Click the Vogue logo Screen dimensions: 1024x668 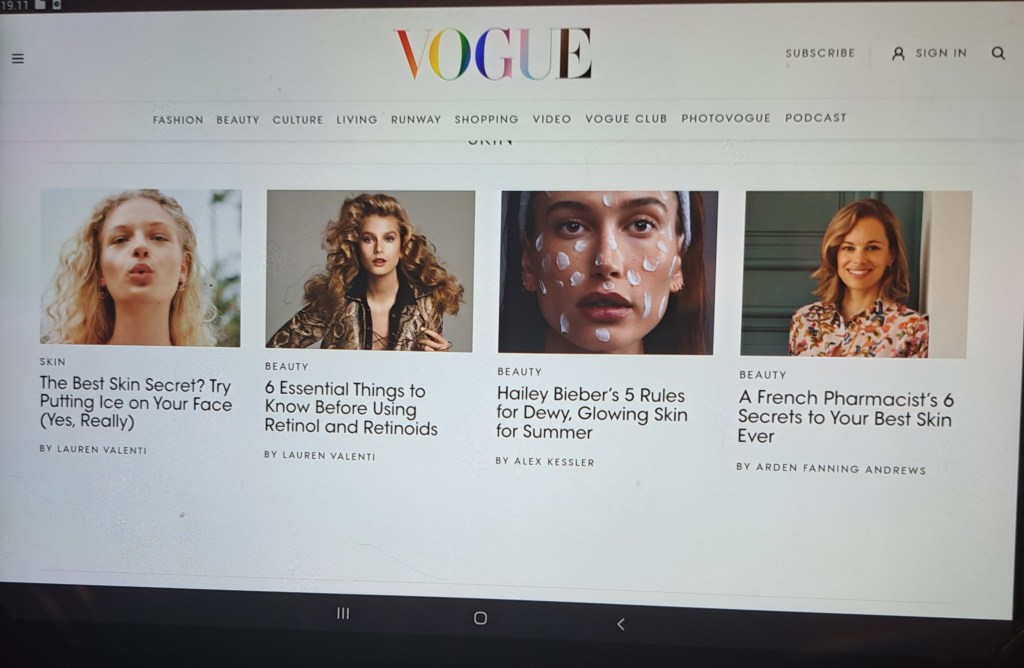click(494, 54)
